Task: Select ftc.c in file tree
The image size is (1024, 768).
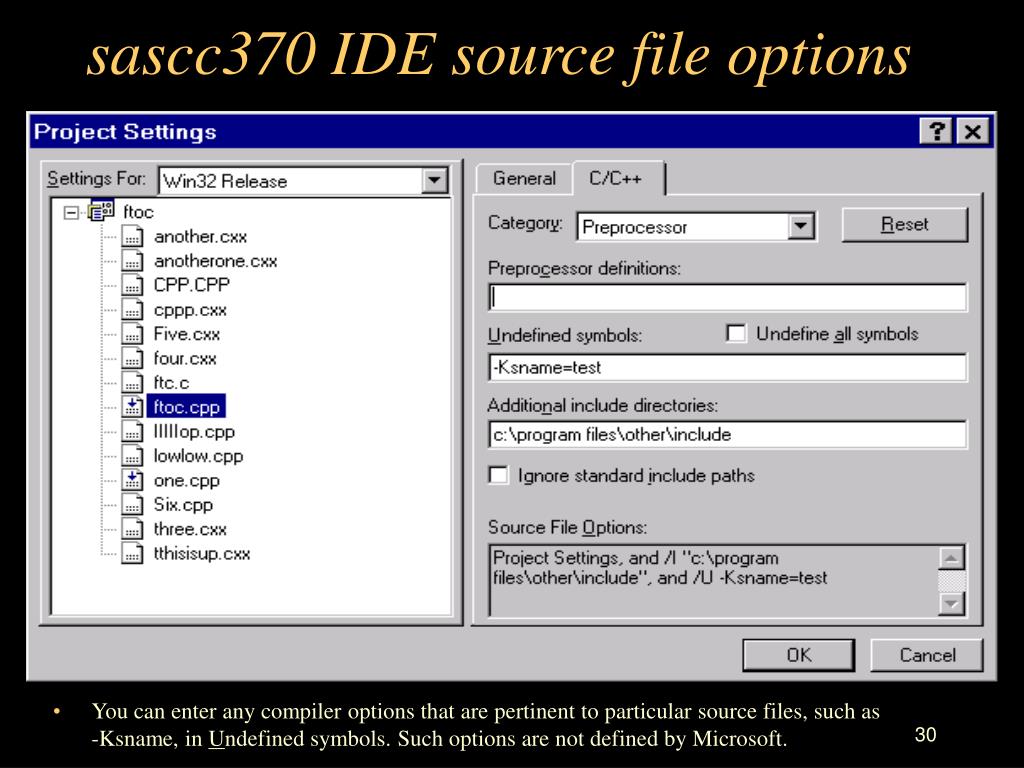Action: [171, 383]
